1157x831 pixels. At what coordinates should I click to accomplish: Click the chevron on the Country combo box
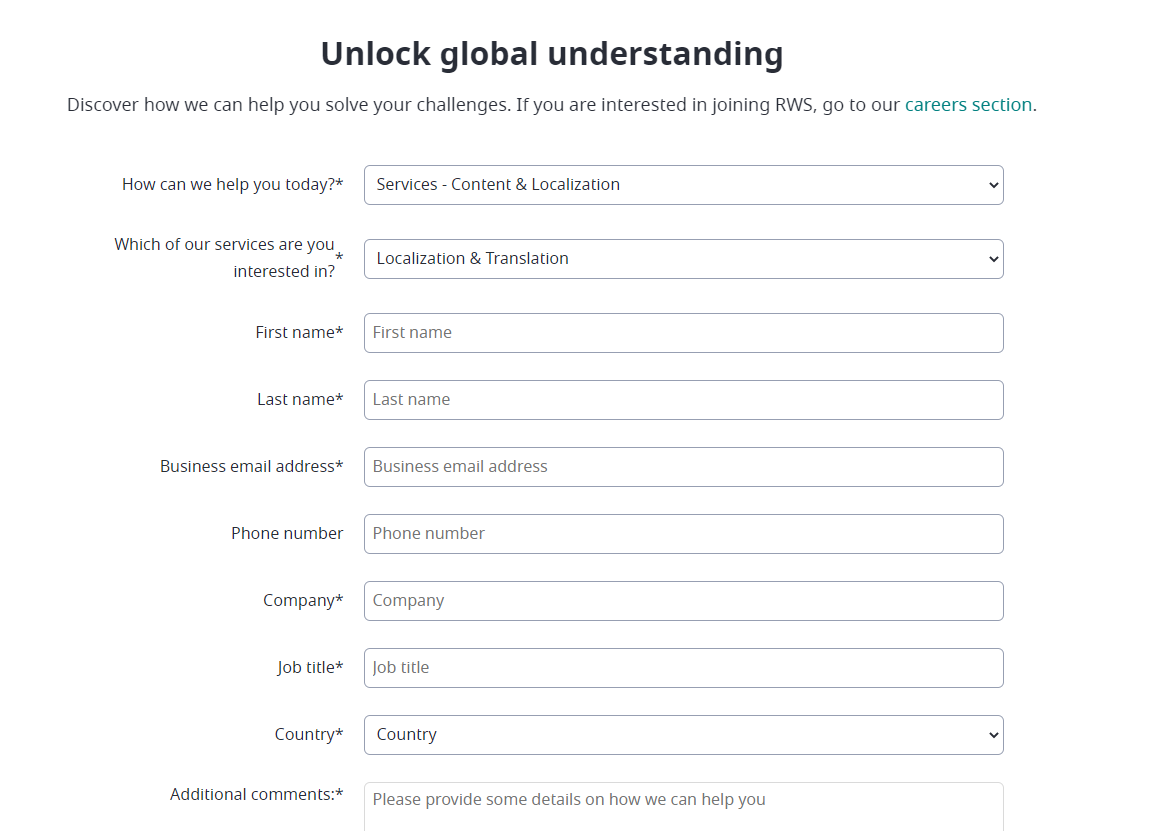tap(992, 734)
